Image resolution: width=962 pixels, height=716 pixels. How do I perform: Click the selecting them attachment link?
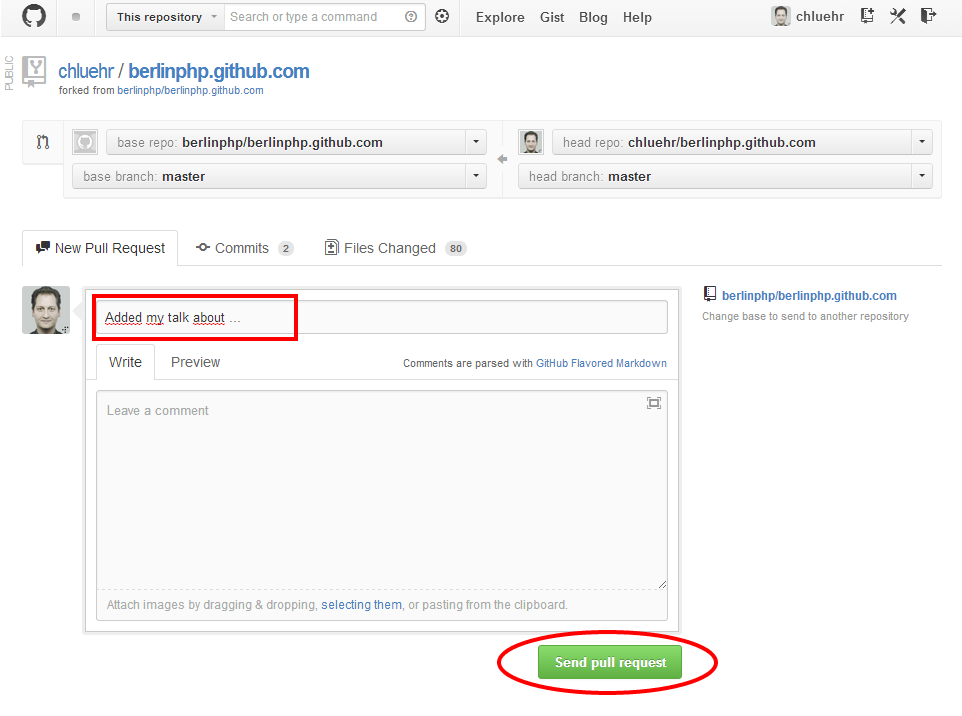(361, 605)
